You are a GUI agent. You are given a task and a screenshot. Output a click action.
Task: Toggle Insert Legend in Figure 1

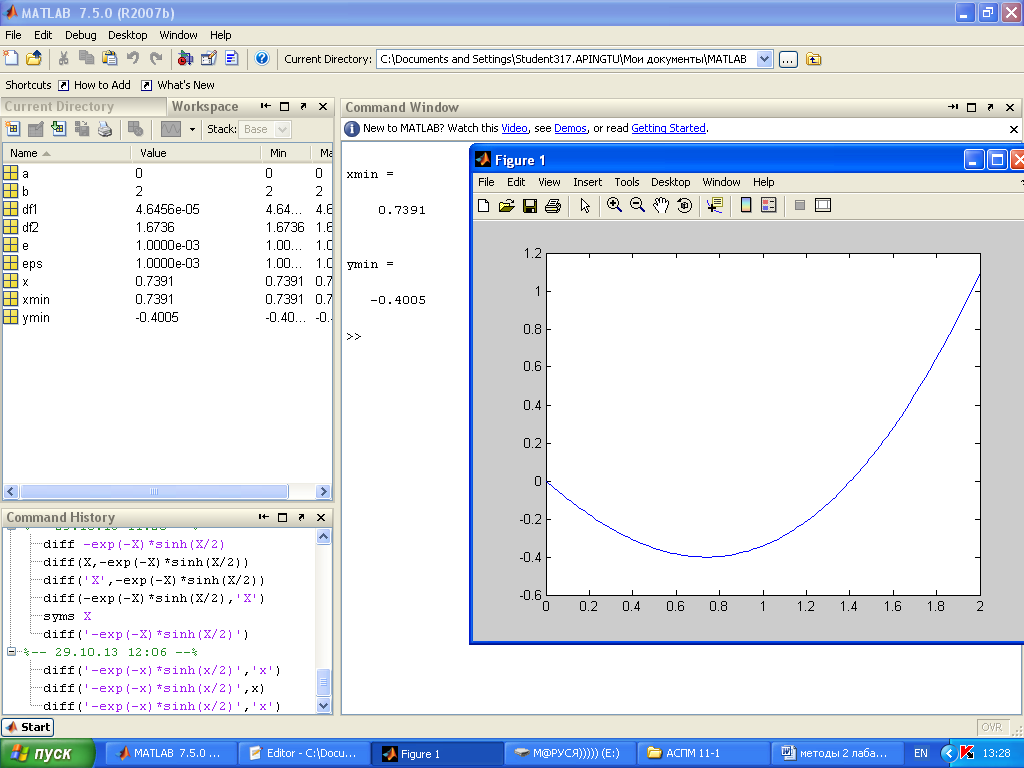pos(769,206)
